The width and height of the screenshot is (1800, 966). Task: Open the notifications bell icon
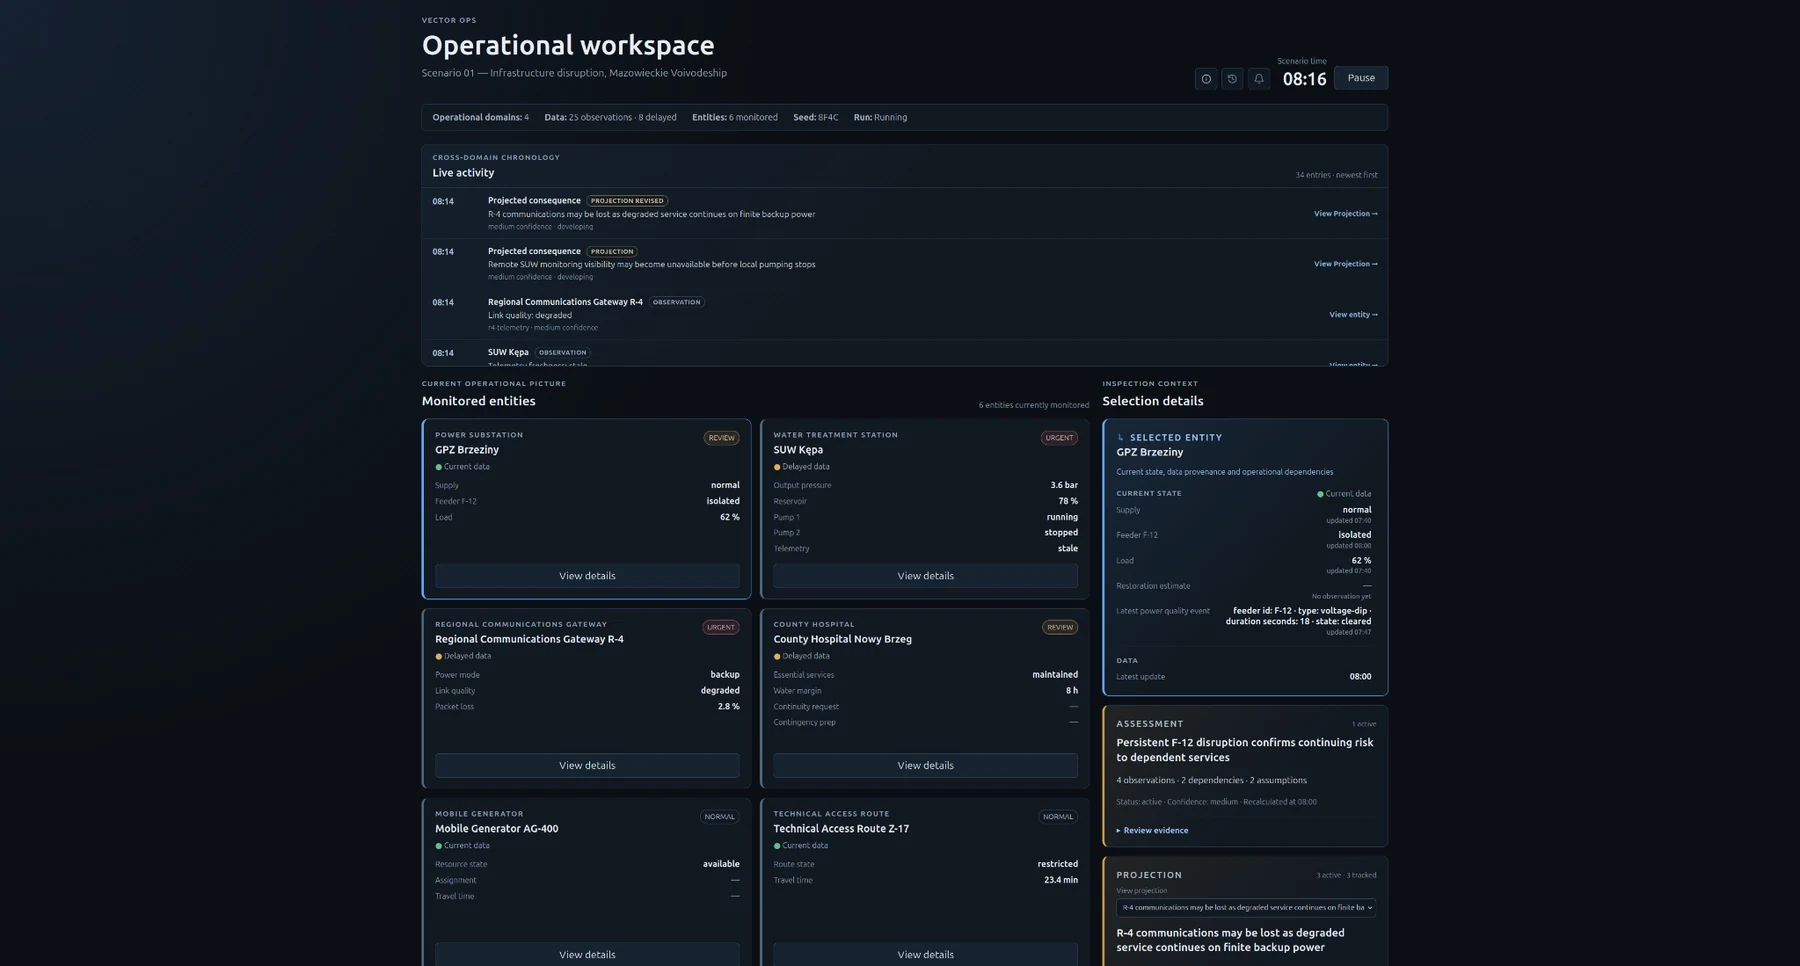pos(1259,78)
